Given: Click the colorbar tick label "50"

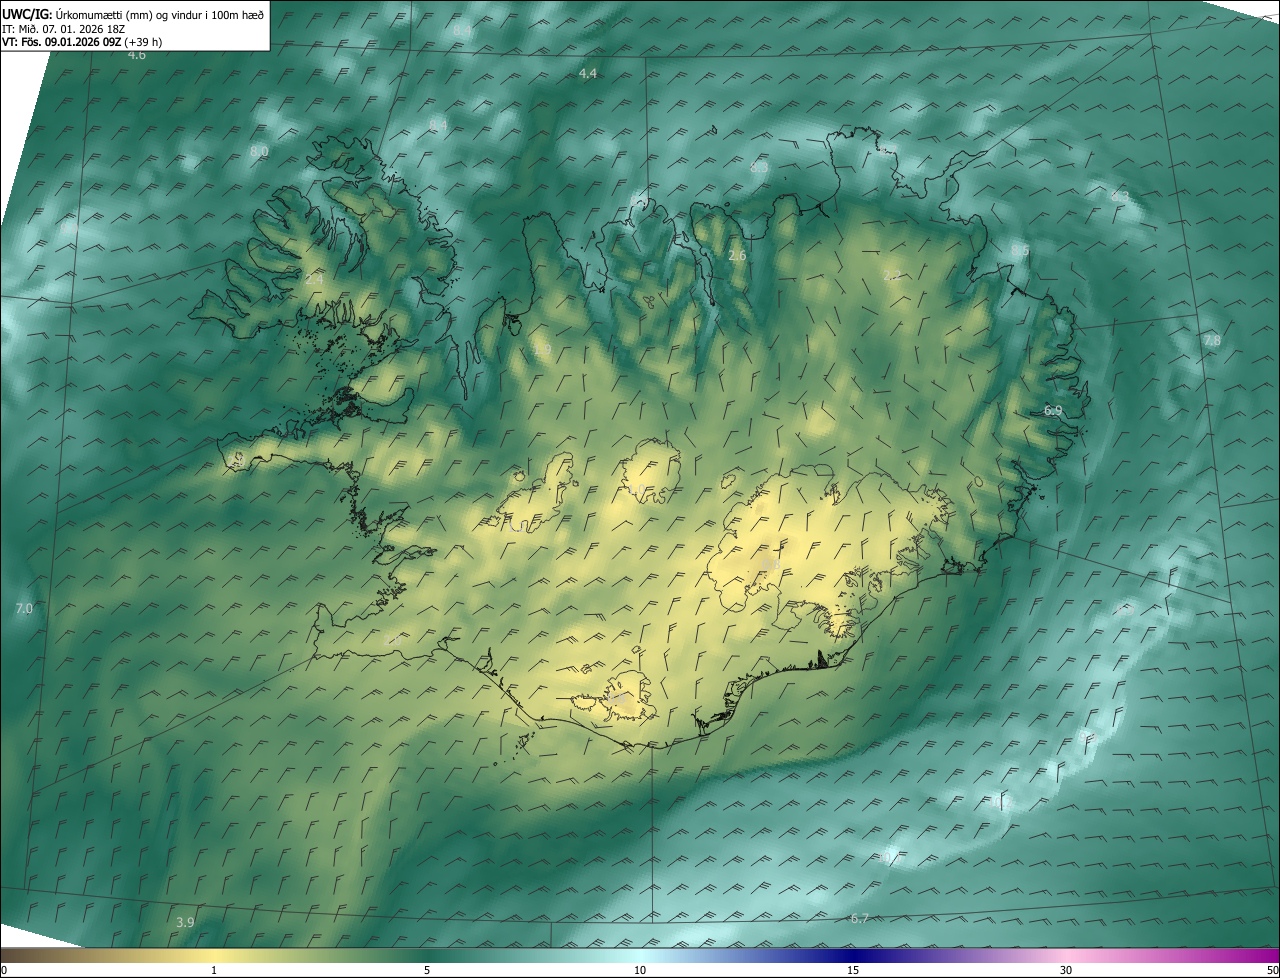Looking at the screenshot, I should click(x=1272, y=970).
